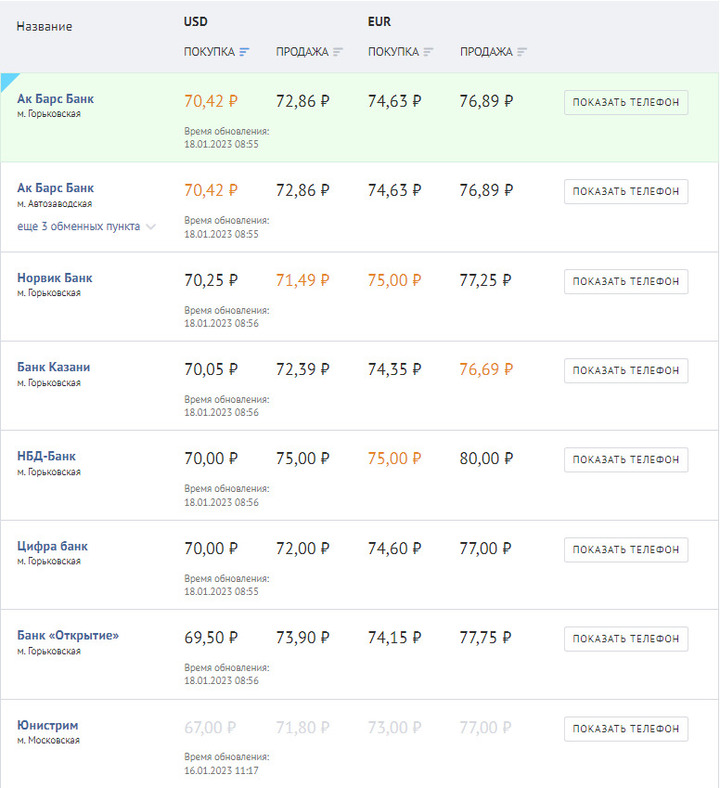Go to Цифра банк page

coord(53,546)
